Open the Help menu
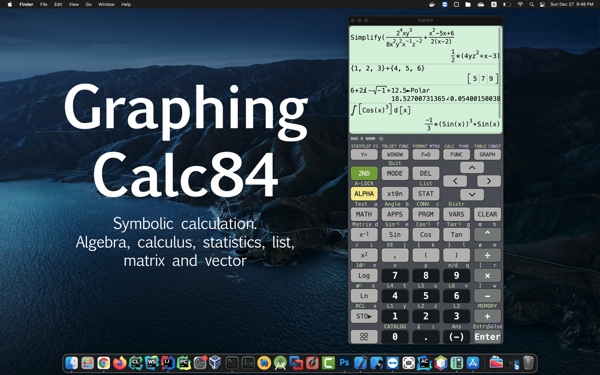 tap(126, 4)
